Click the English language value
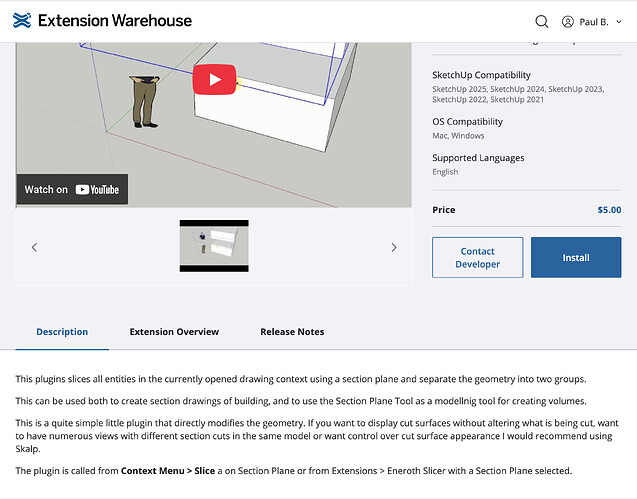Image resolution: width=637 pixels, height=499 pixels. tap(445, 172)
